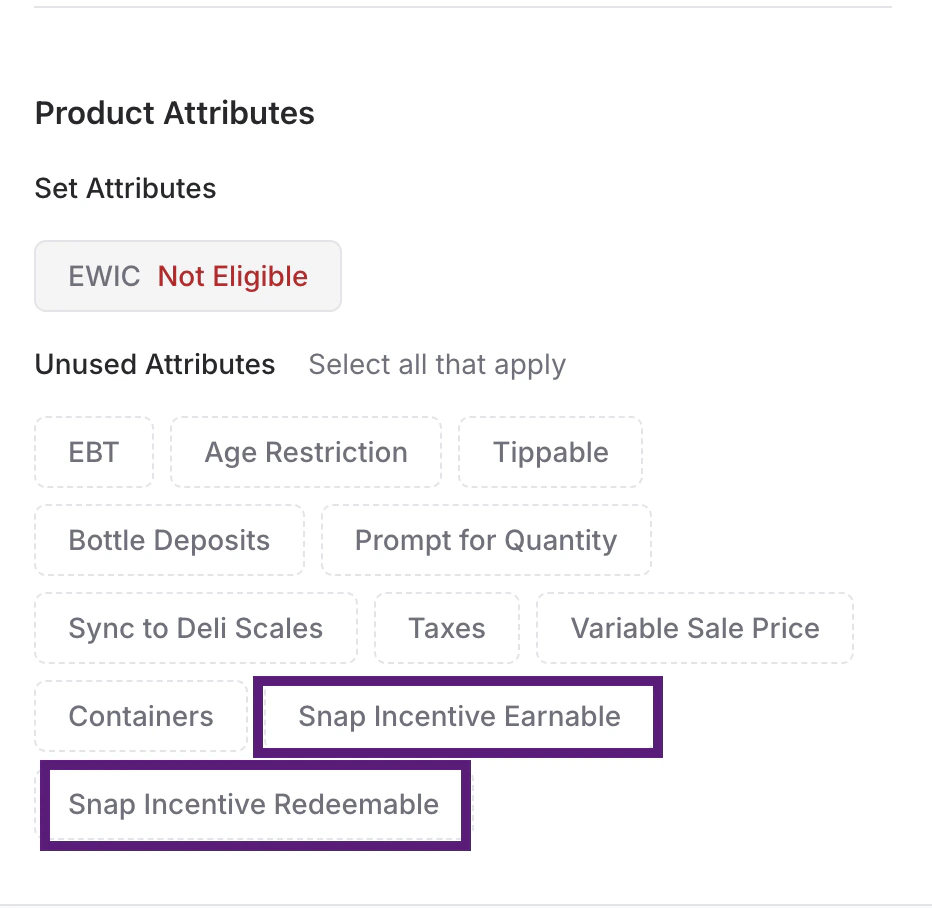Add the Bottle Deposits attribute
This screenshot has height=908, width=932.
pyautogui.click(x=169, y=540)
